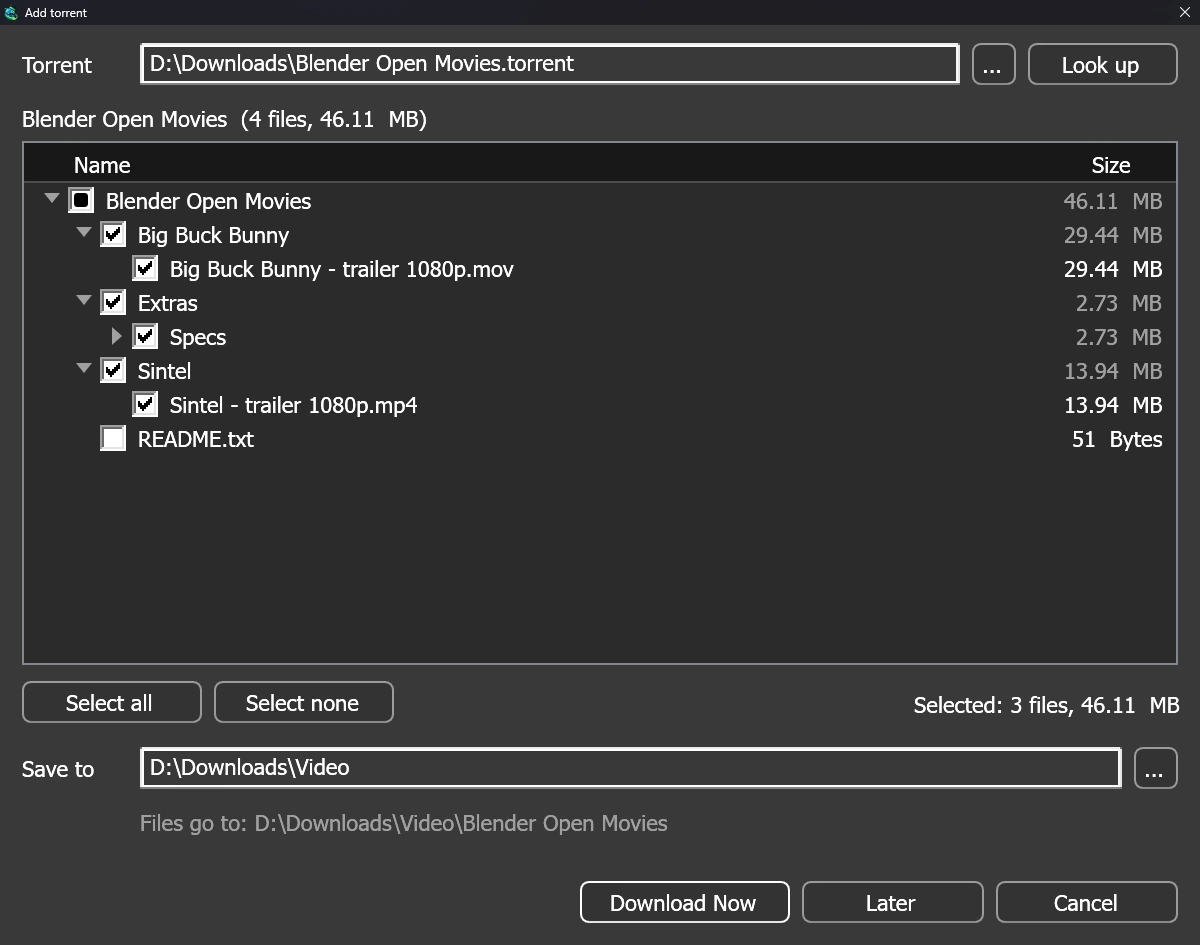Click the 2.73 MB size of Specs
This screenshot has width=1200, height=945.
tap(1119, 337)
